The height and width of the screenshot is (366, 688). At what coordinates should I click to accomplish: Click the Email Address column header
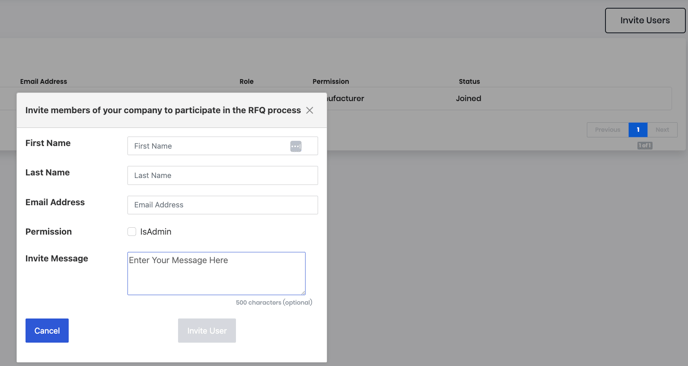(43, 81)
